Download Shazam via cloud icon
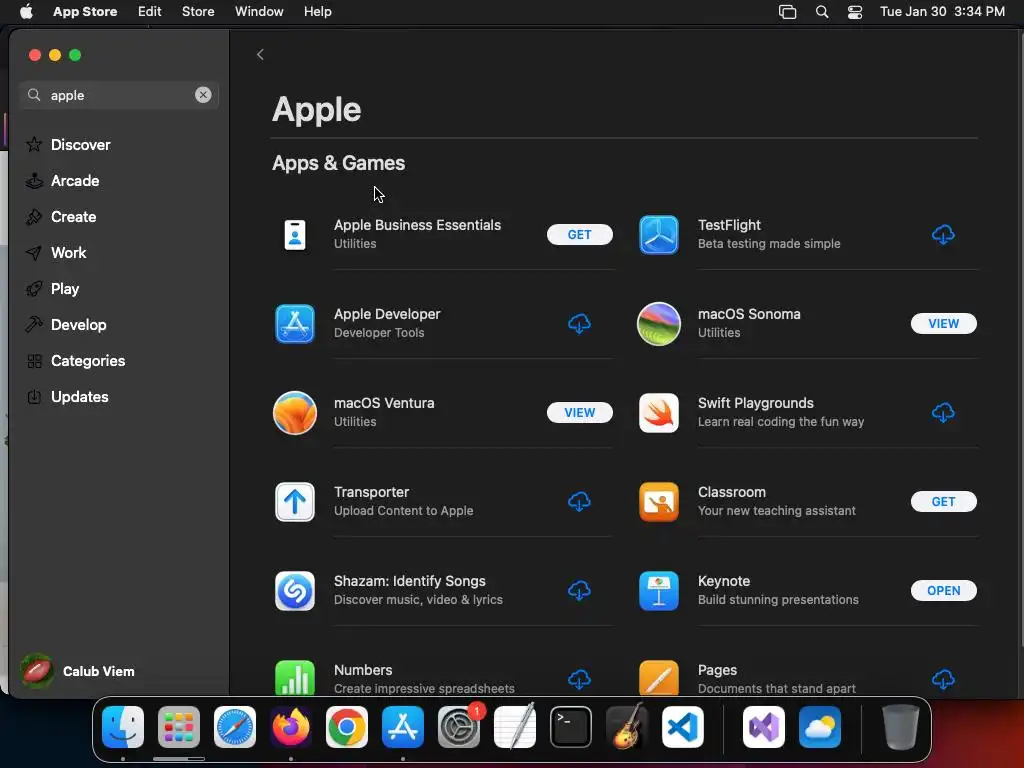The width and height of the screenshot is (1024, 768). pos(579,590)
